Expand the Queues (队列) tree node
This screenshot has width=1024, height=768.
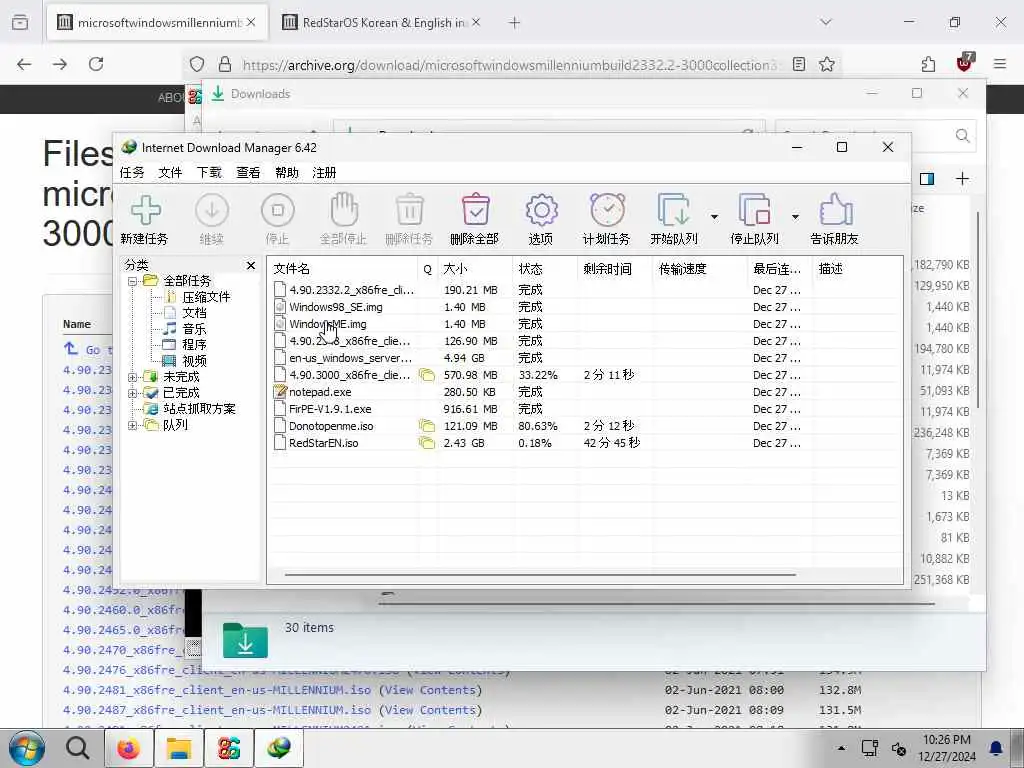pyautogui.click(x=133, y=425)
